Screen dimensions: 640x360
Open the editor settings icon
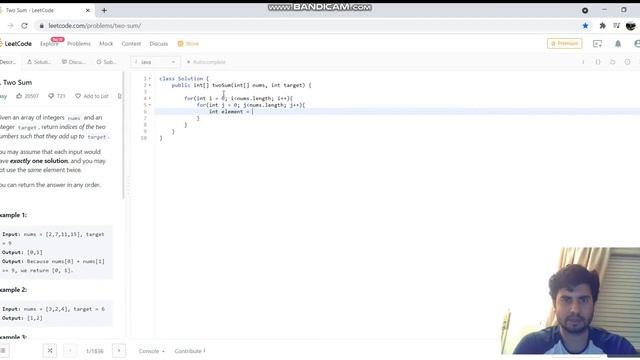pos(627,62)
